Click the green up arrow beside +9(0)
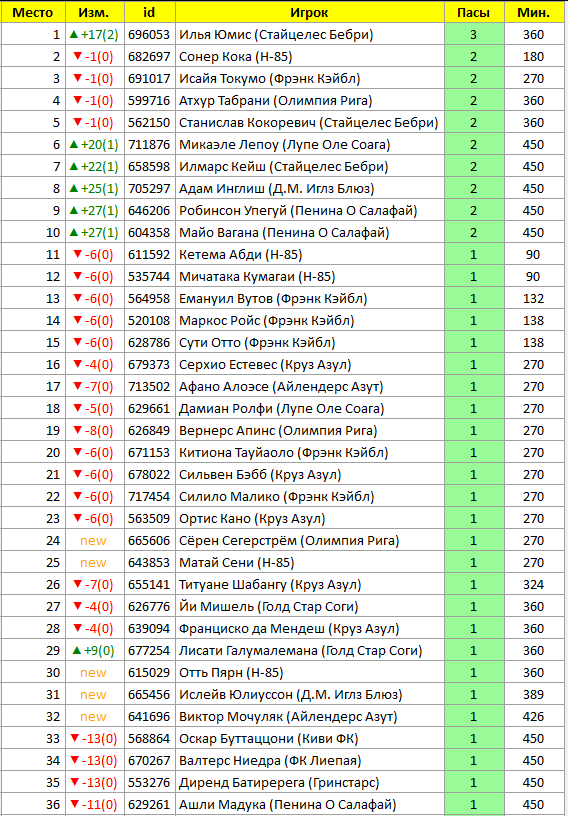Image resolution: width=568 pixels, height=816 pixels. pyautogui.click(x=78, y=651)
